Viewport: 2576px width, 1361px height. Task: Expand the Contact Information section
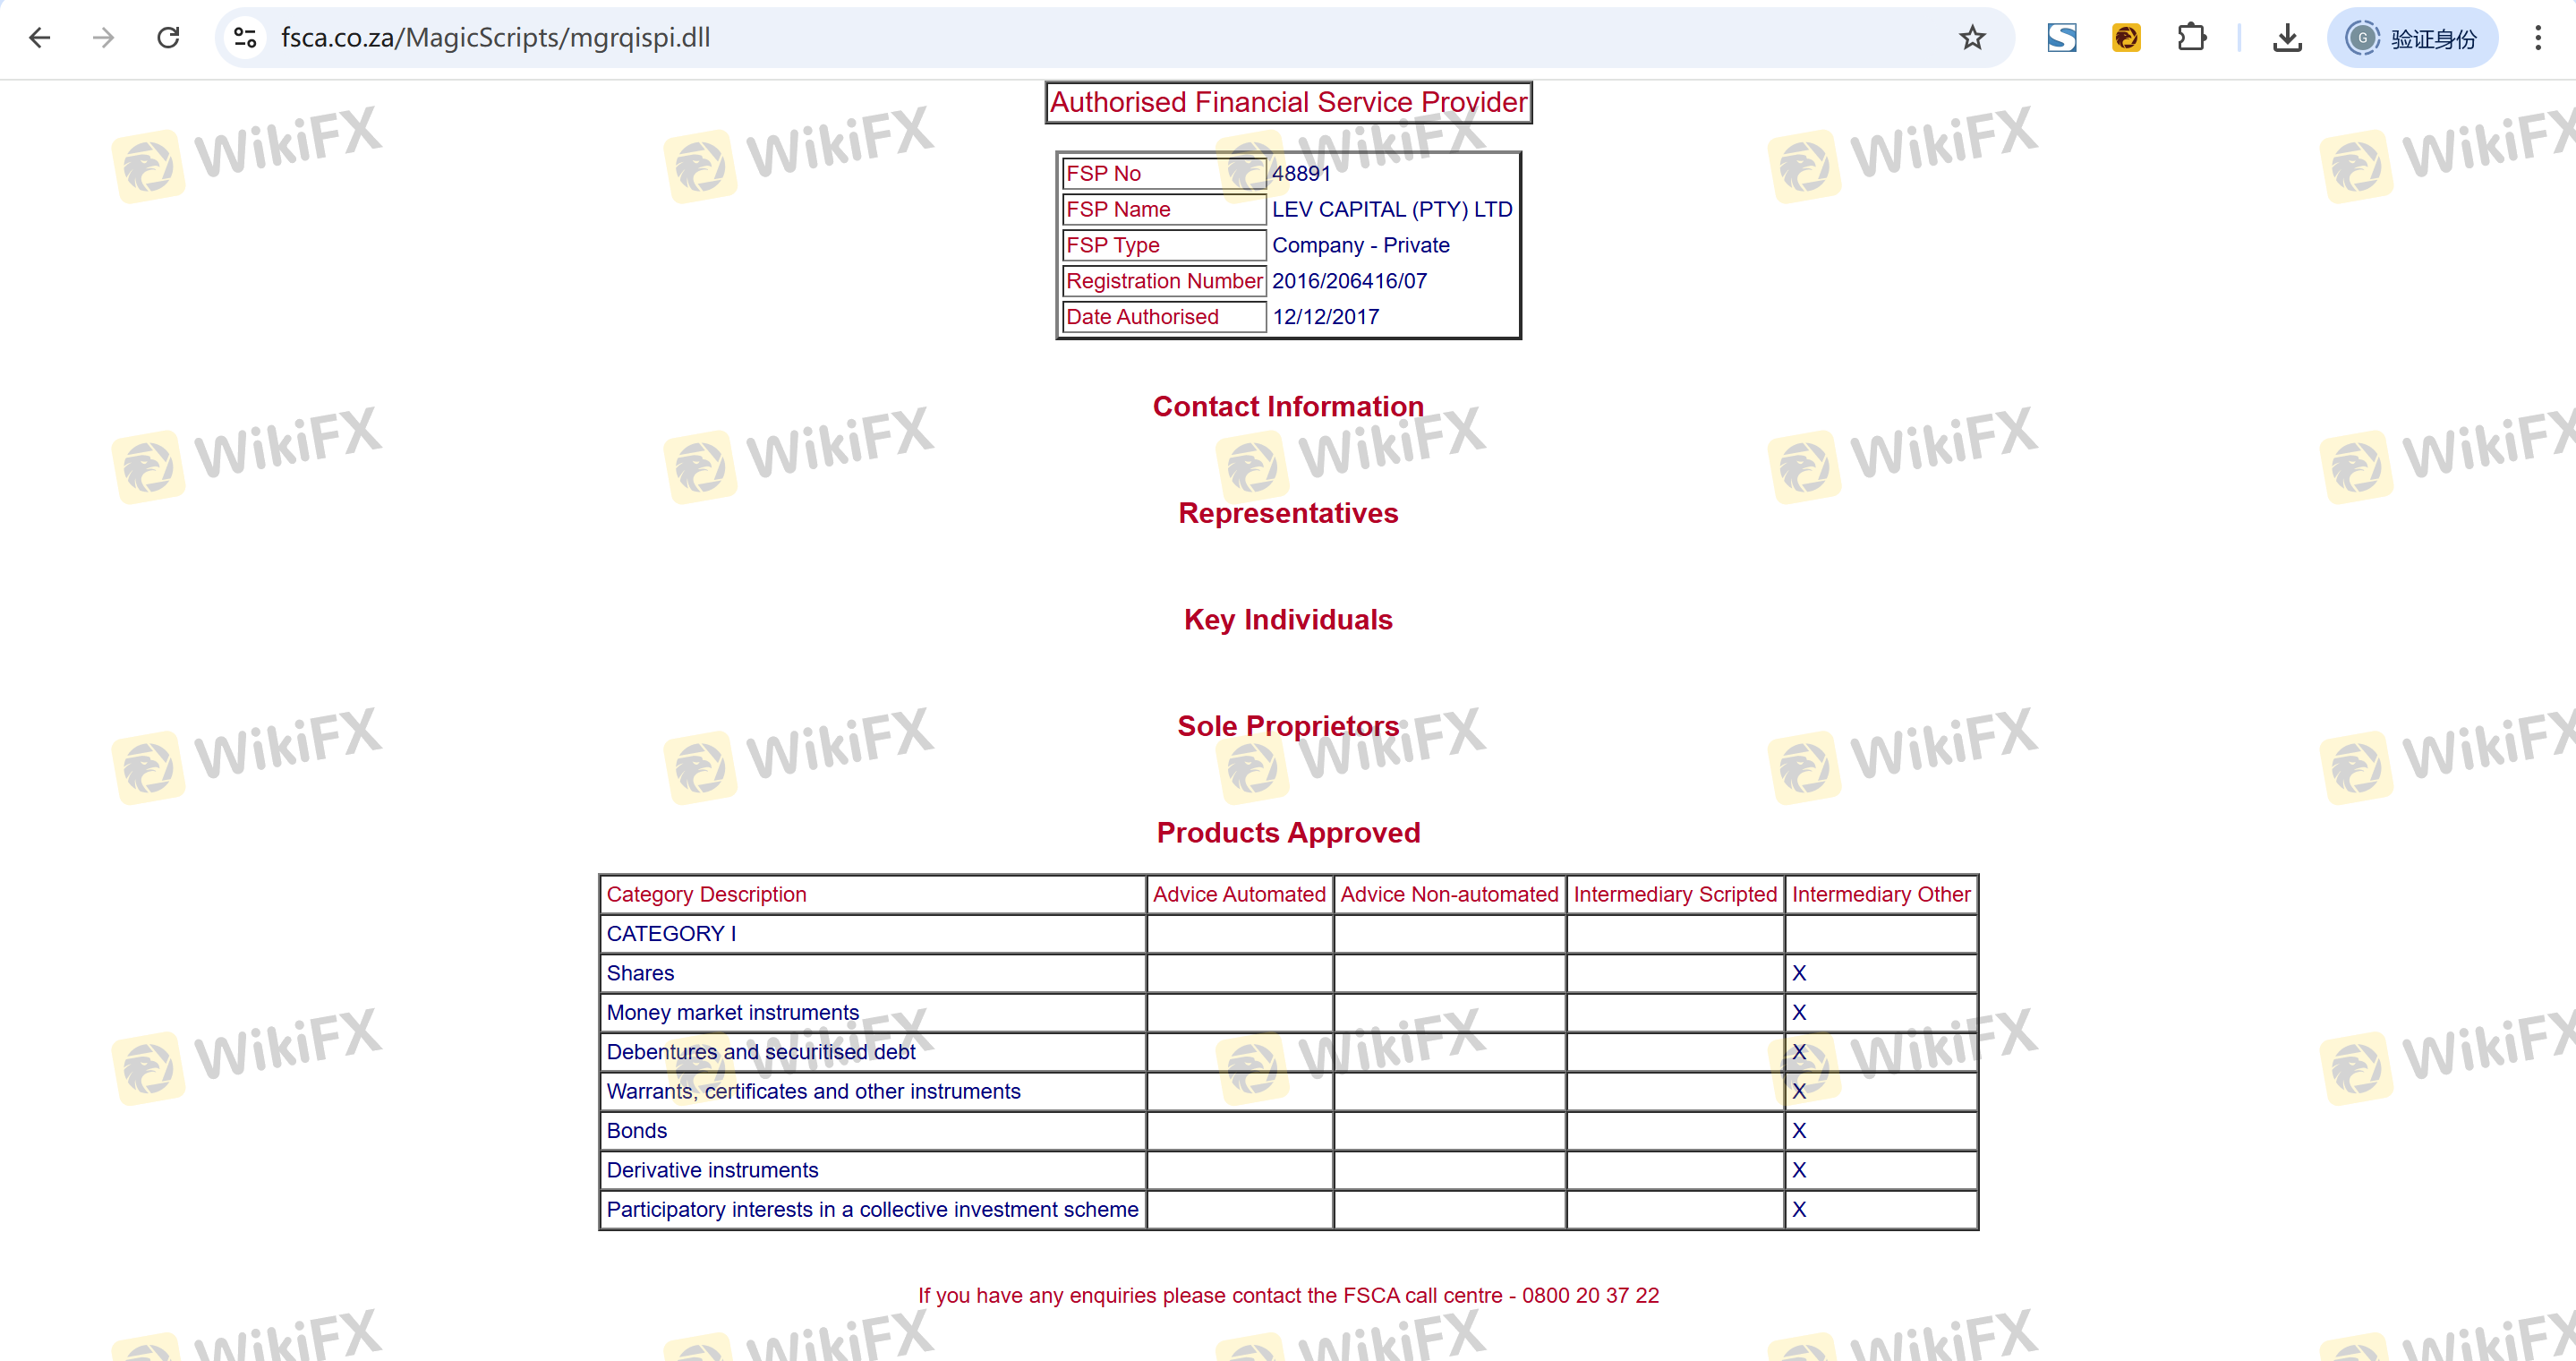[1287, 406]
